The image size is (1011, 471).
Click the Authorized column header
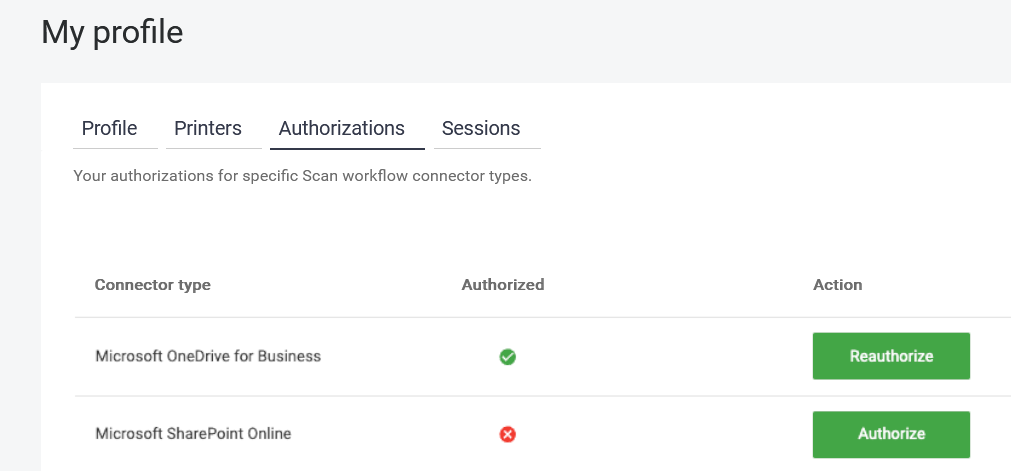(503, 285)
